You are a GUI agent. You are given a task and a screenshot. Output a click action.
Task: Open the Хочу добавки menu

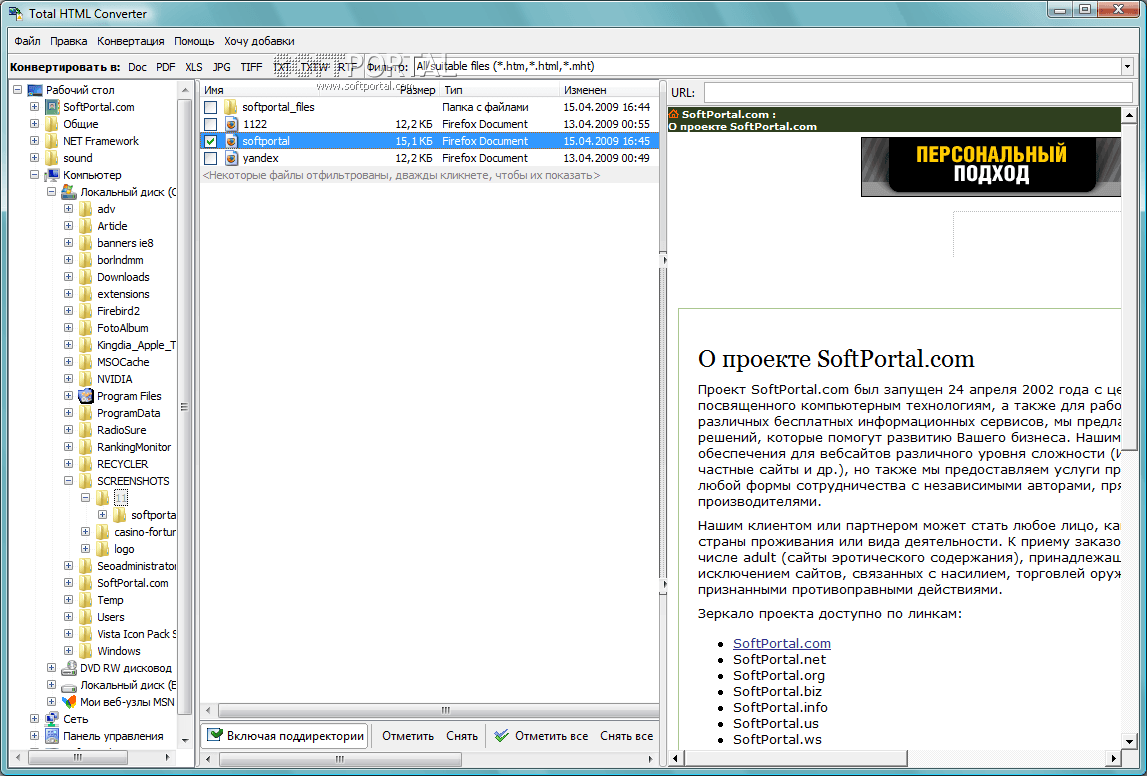[260, 41]
